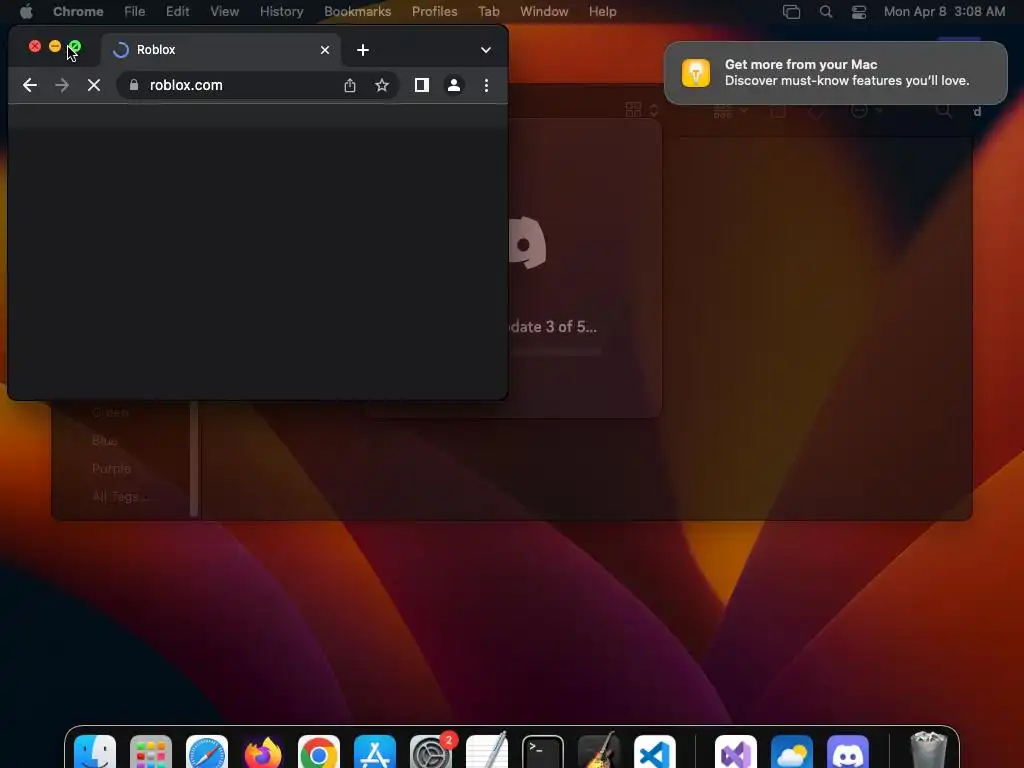Open Chrome three-dot menu
Screen dimensions: 1024x768
pyautogui.click(x=487, y=85)
